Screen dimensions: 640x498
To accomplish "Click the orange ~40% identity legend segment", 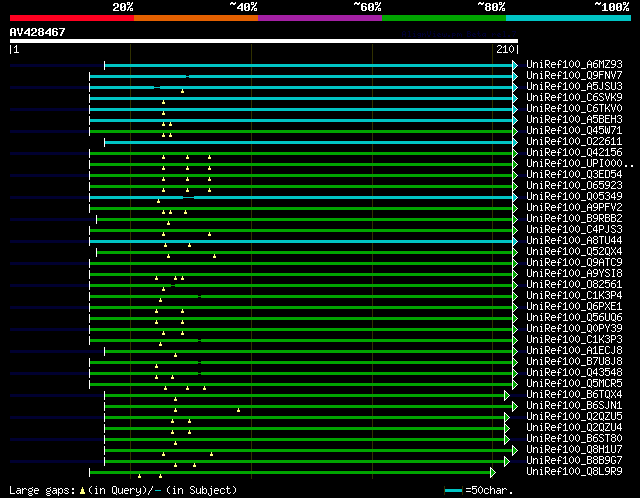I will [x=196, y=18].
